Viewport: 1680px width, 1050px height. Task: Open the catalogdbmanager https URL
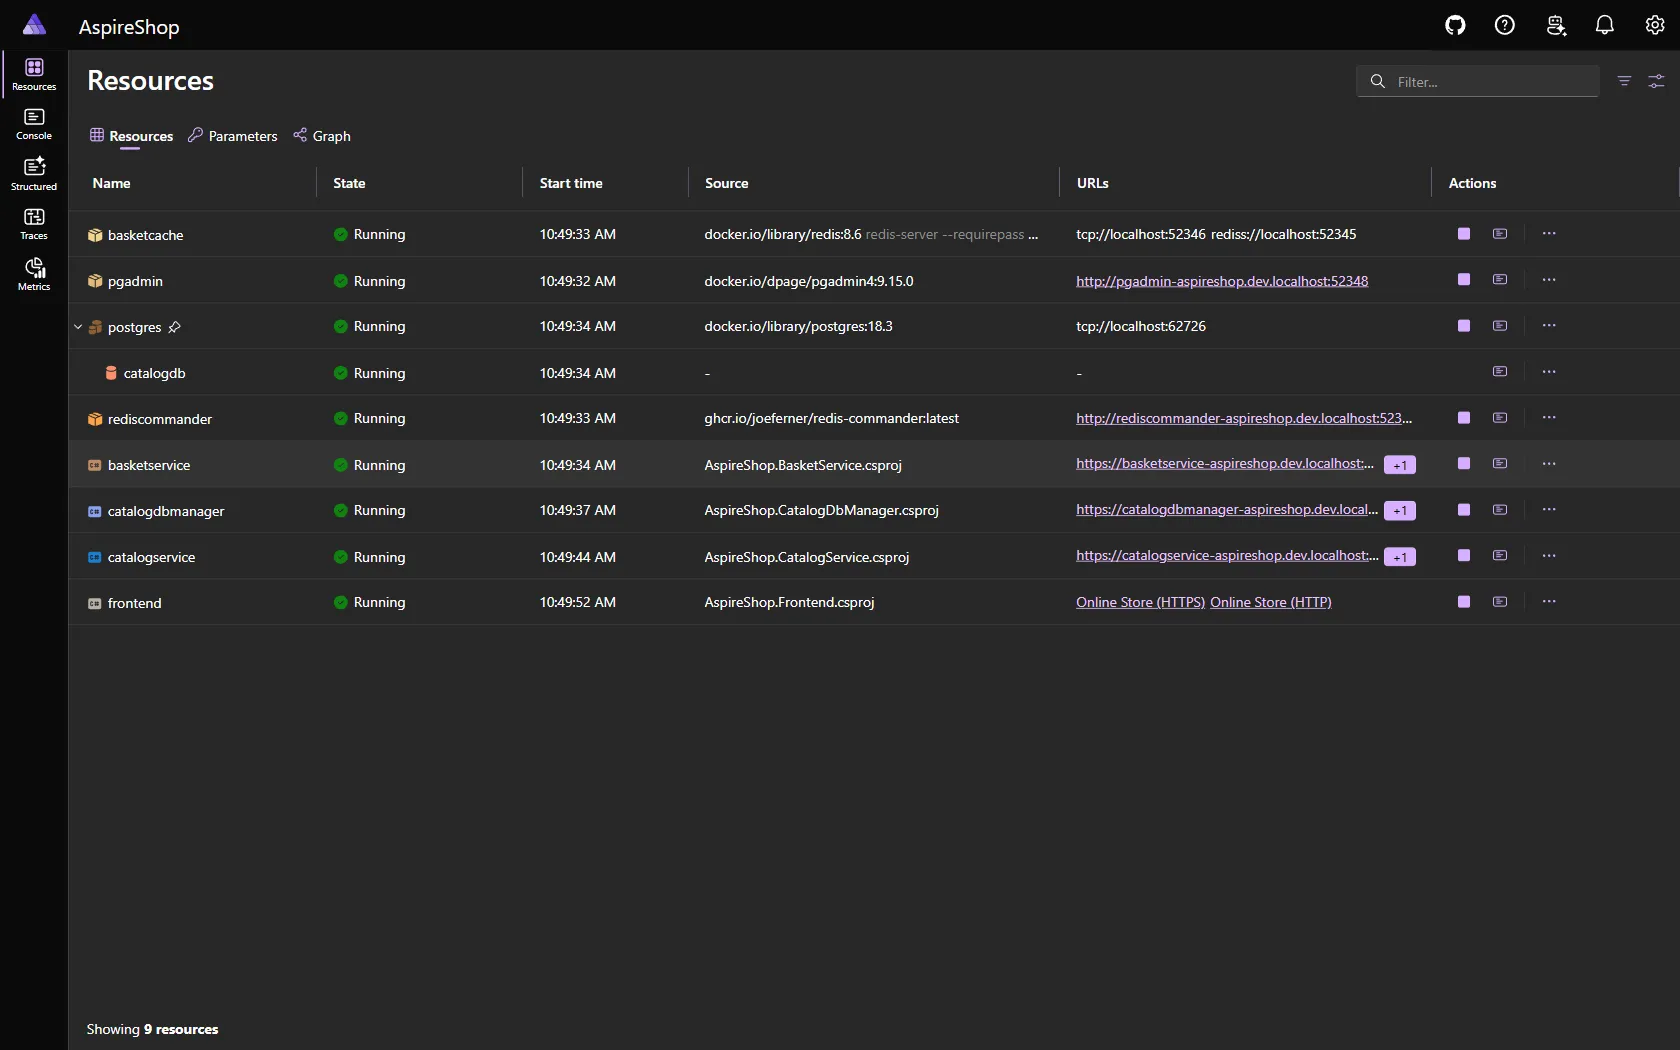[x=1227, y=510]
